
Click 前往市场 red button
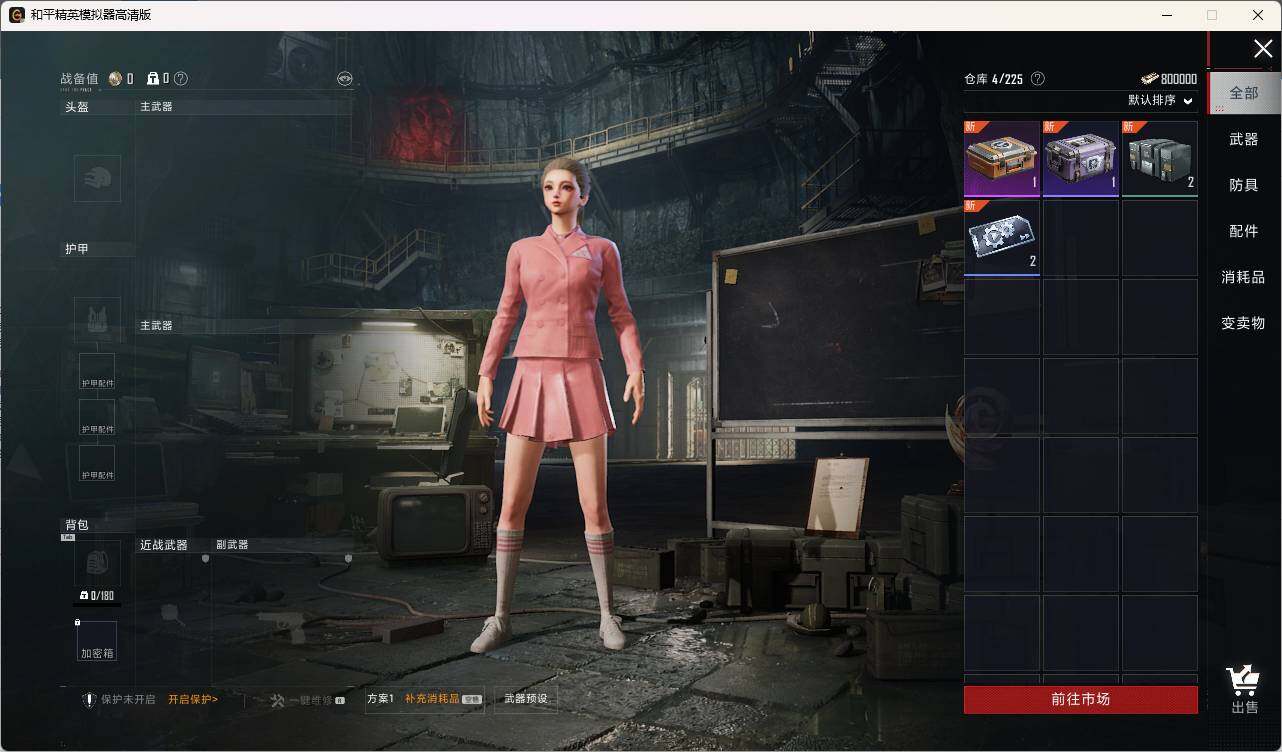point(1081,699)
